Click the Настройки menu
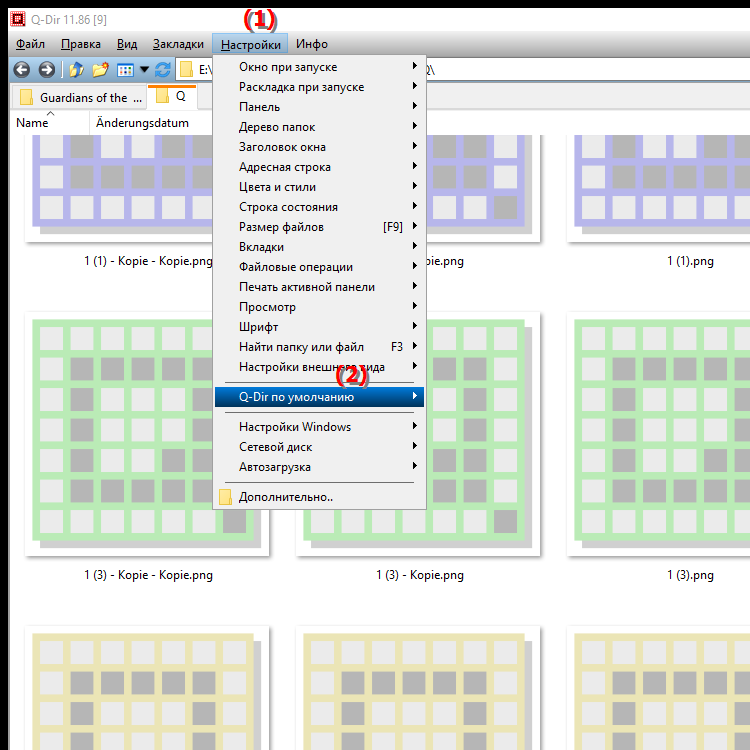Image resolution: width=750 pixels, height=750 pixels. [250, 44]
